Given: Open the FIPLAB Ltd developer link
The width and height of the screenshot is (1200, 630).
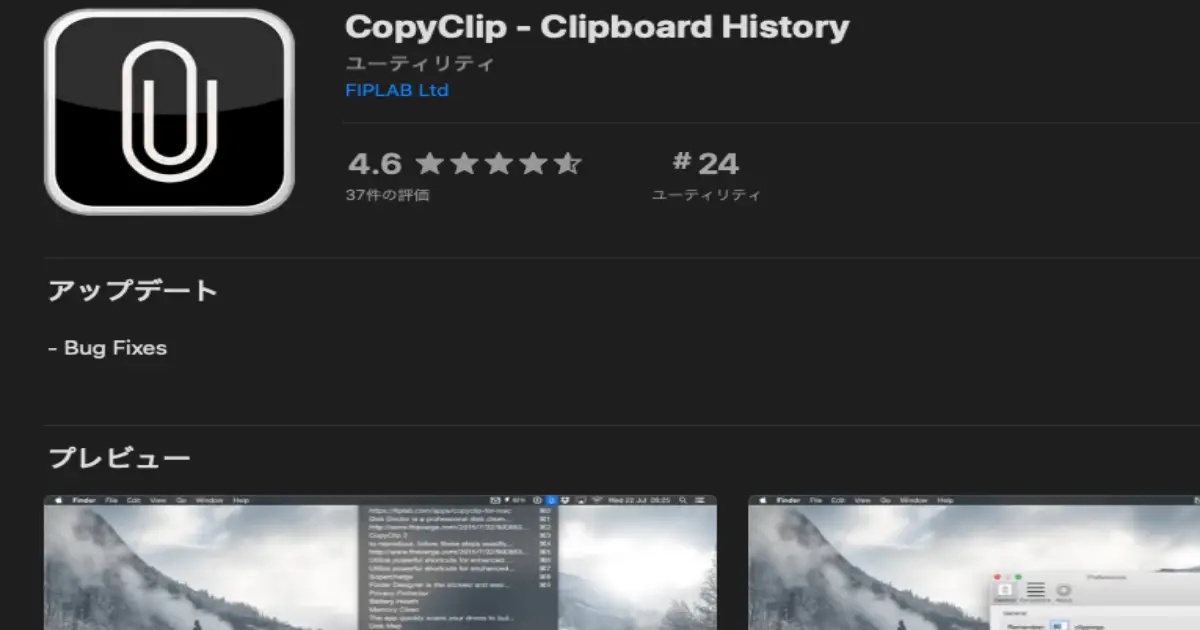Looking at the screenshot, I should point(397,90).
